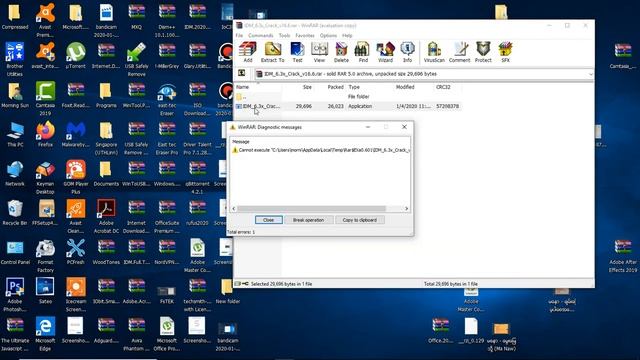The height and width of the screenshot is (360, 640).
Task: Click the dialog horizontal scrollbar thumb
Action: [x=311, y=209]
